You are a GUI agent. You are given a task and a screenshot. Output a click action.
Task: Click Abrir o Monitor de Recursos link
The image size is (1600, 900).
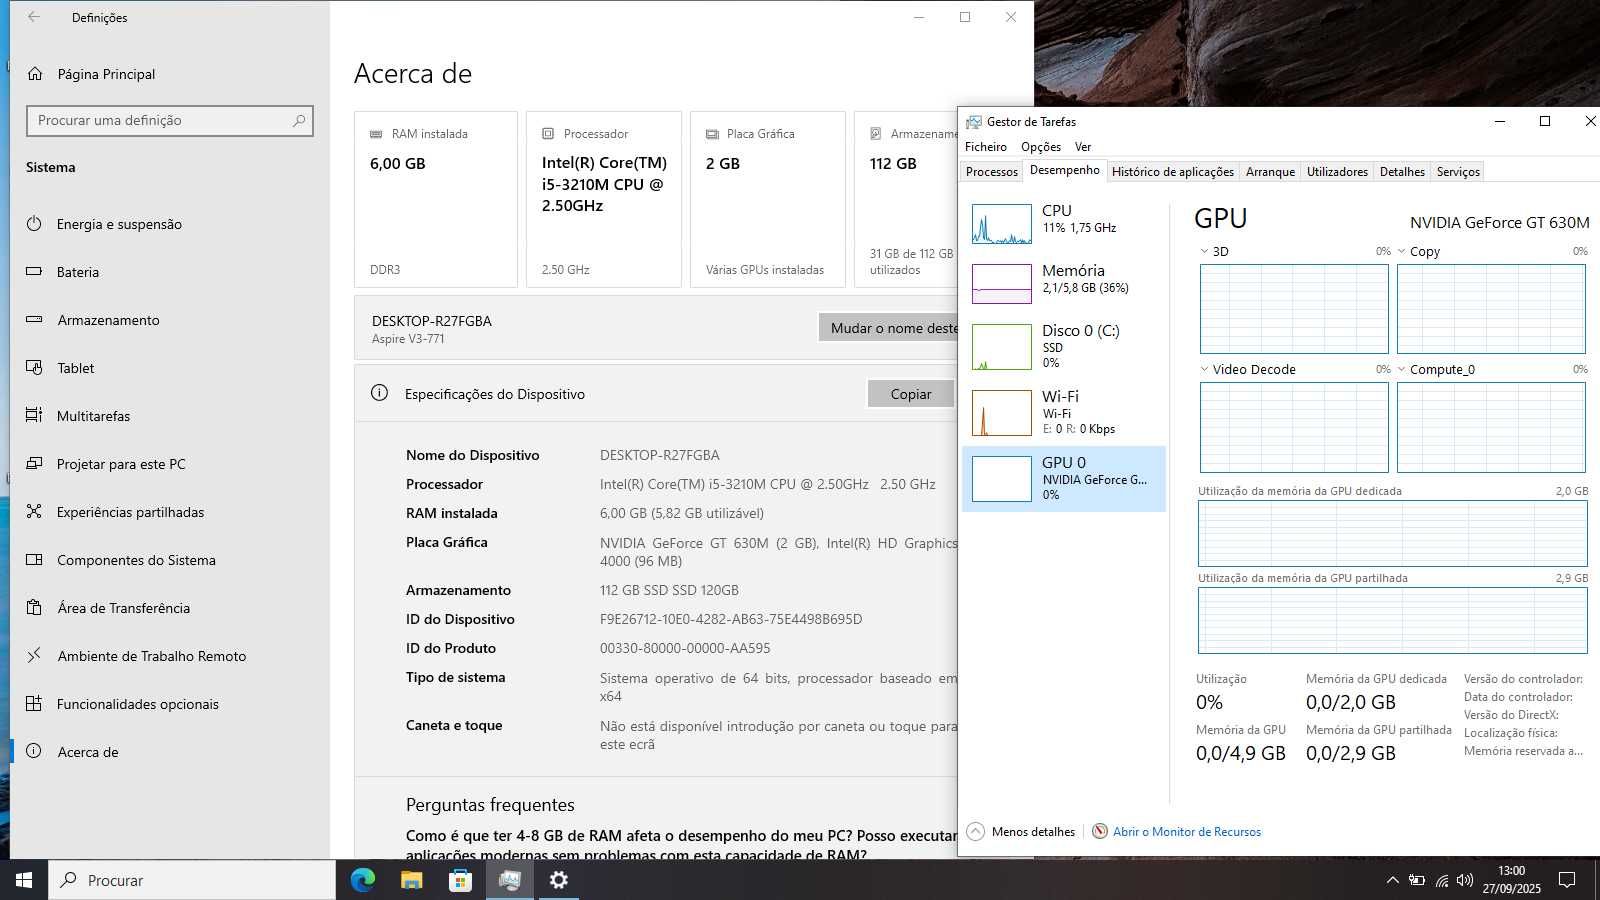[x=1187, y=832]
